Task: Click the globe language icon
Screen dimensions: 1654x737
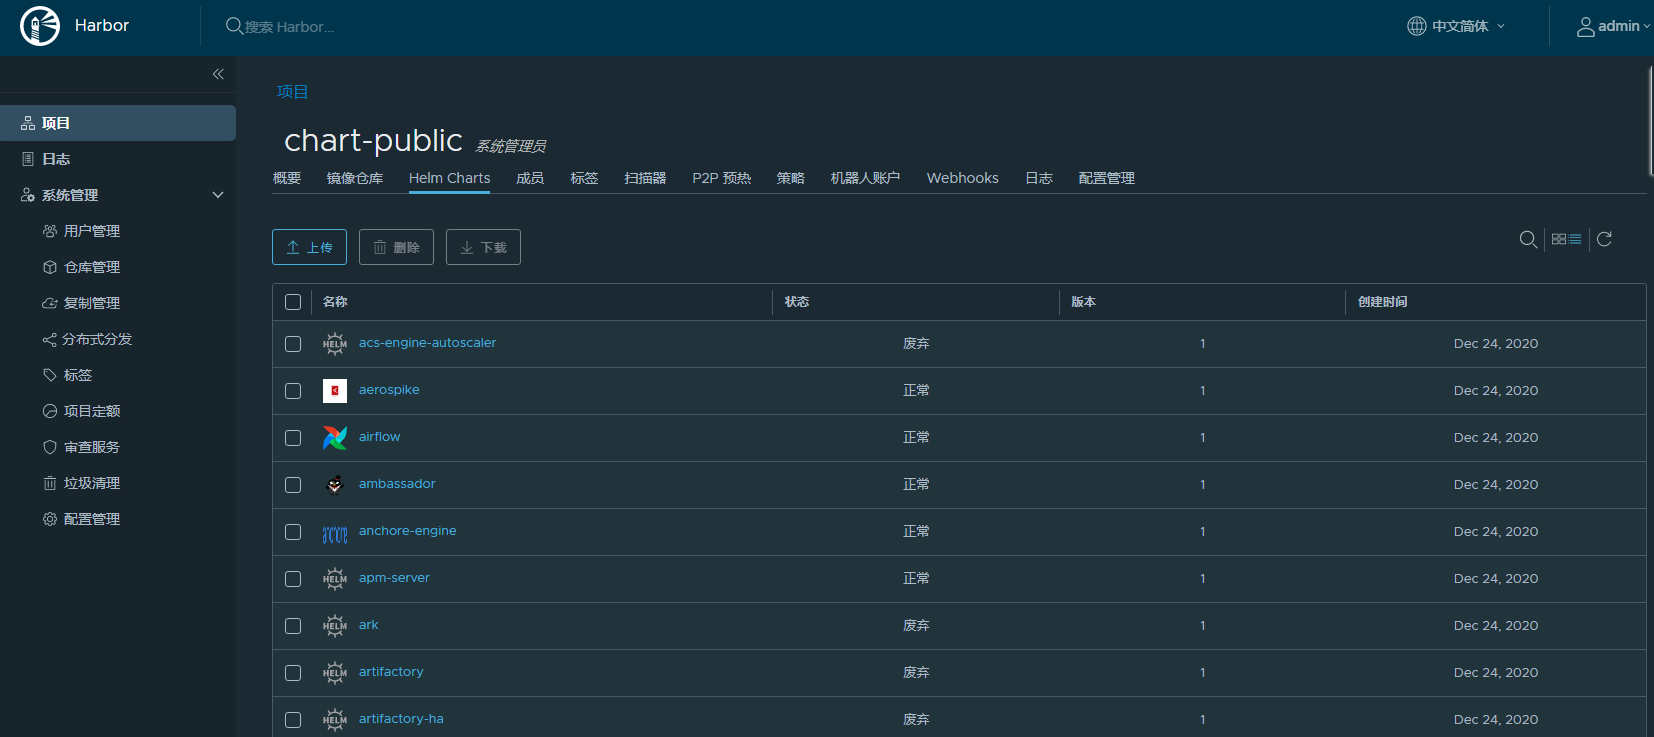Action: point(1417,26)
